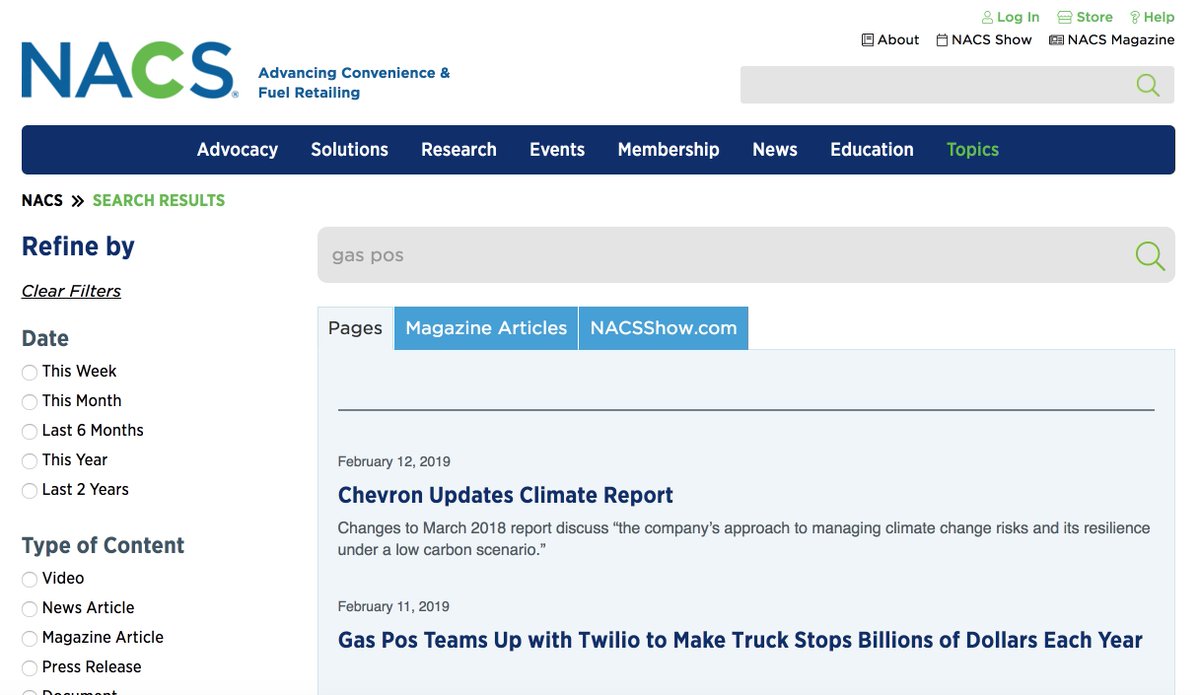Viewport: 1200px width, 695px height.
Task: Open the Events menu
Action: coord(557,150)
